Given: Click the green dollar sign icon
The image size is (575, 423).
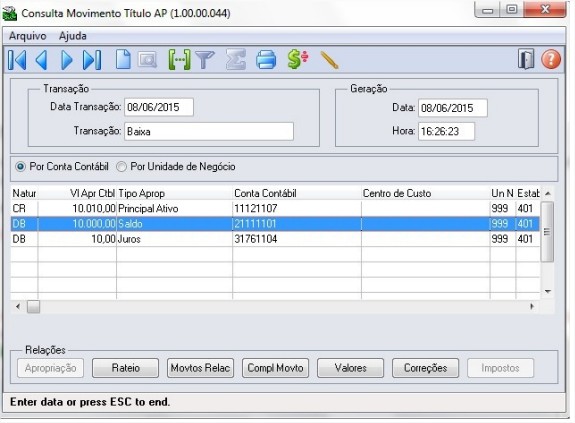Looking at the screenshot, I should click(298, 60).
